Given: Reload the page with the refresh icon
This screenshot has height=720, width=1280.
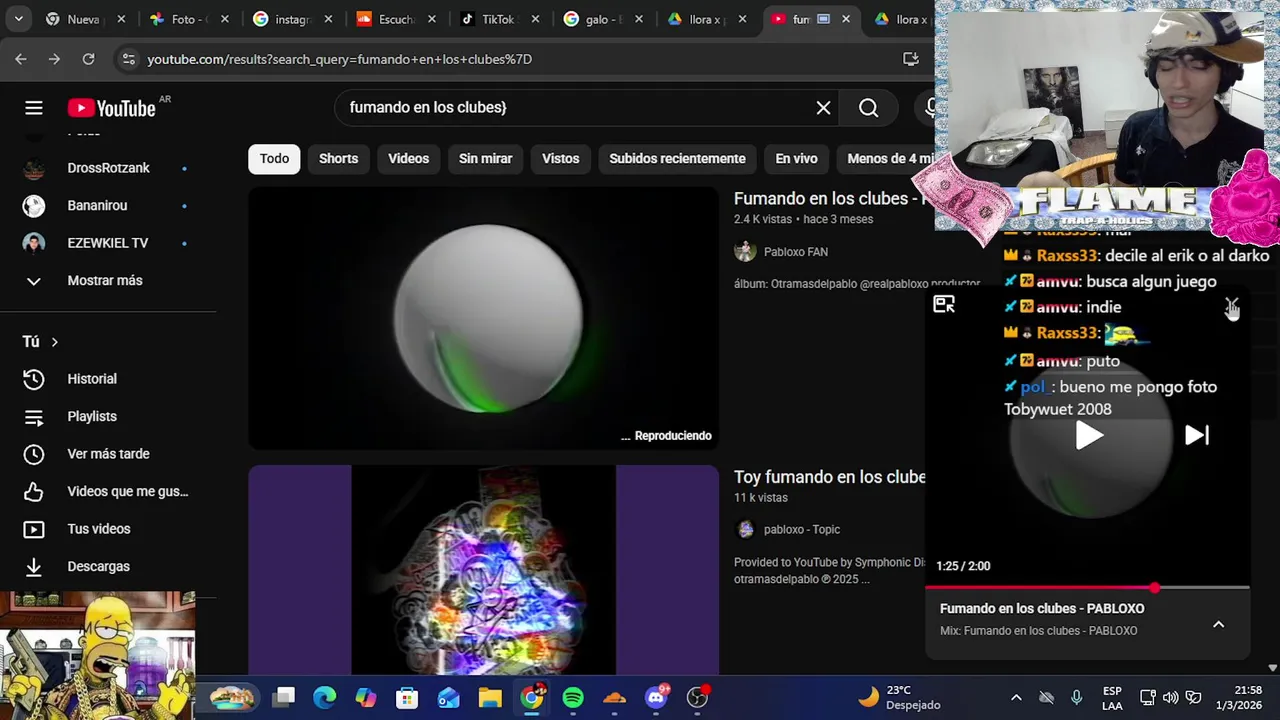Looking at the screenshot, I should pyautogui.click(x=88, y=59).
